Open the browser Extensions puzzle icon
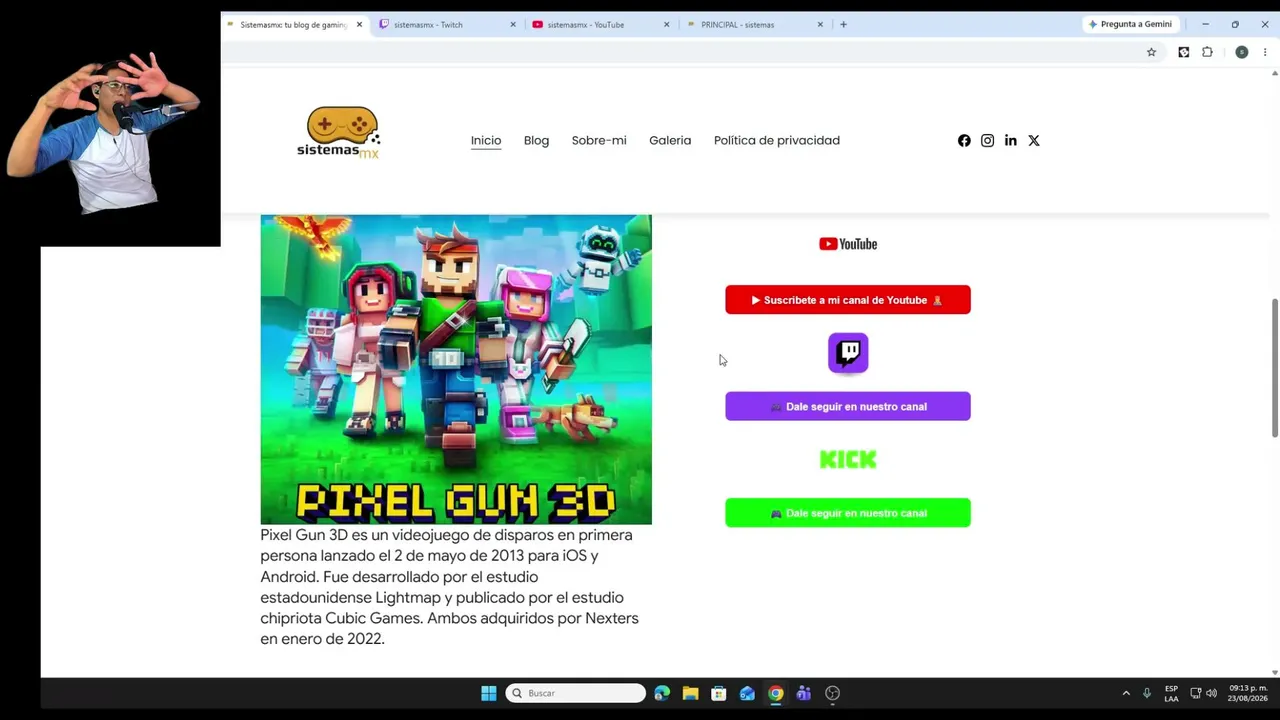The width and height of the screenshot is (1280, 720). point(1207,52)
